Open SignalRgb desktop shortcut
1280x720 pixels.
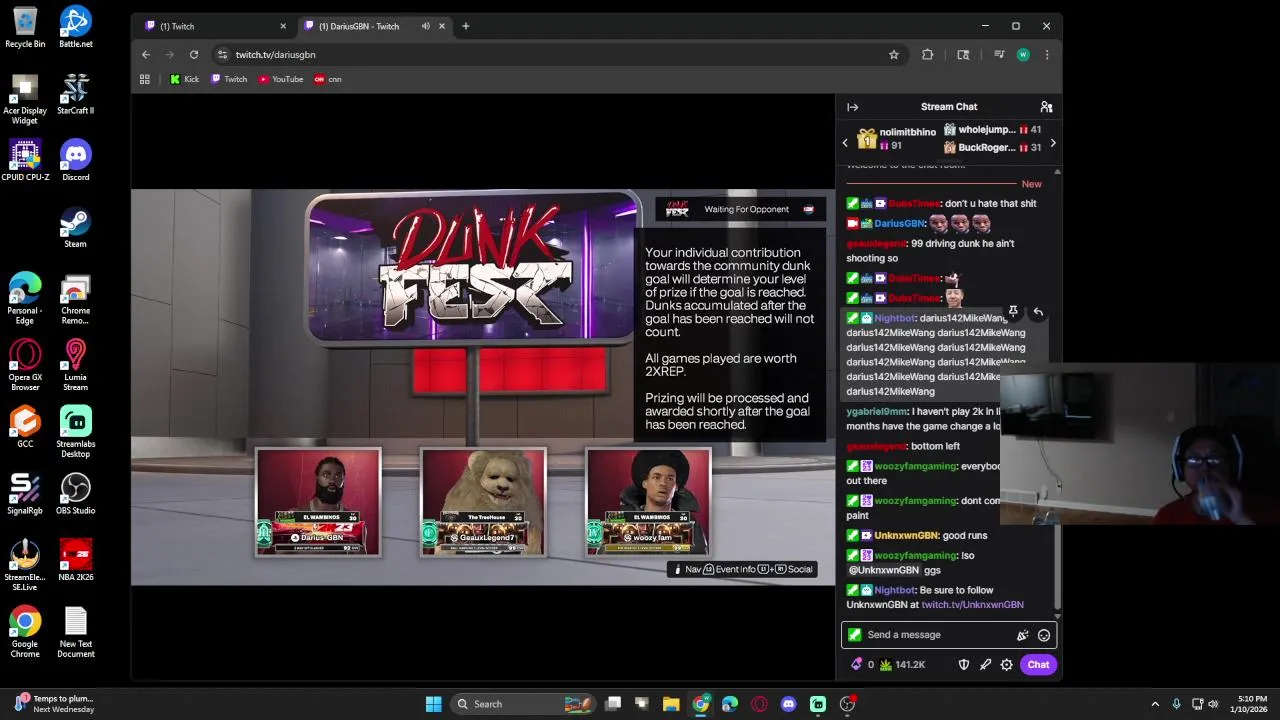(x=25, y=494)
